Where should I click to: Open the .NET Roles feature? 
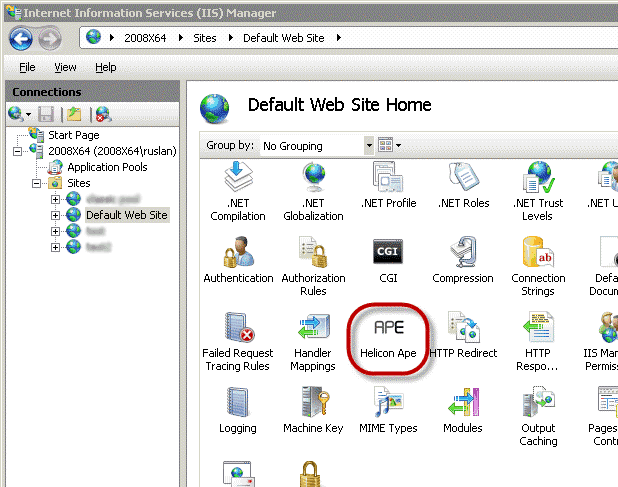464,185
